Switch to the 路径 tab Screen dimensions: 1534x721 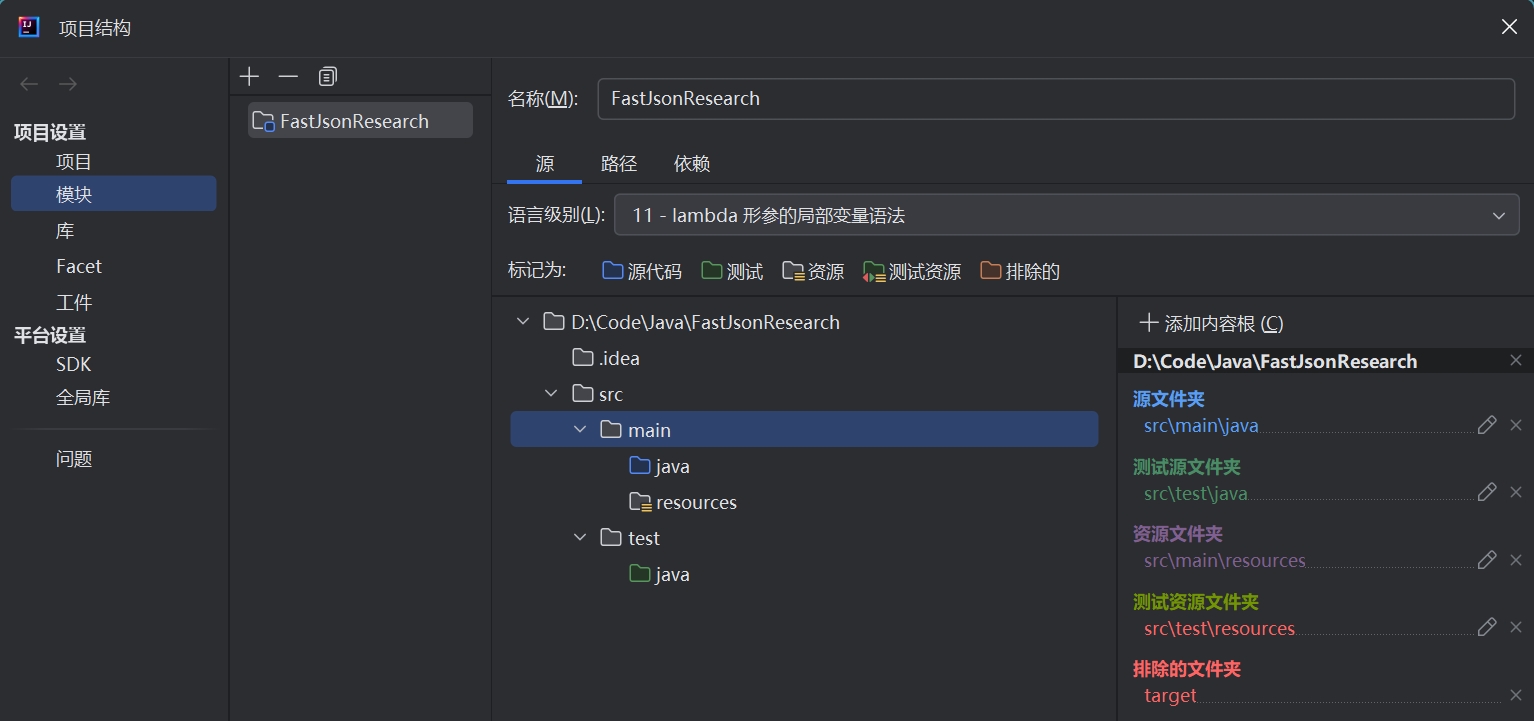619,164
